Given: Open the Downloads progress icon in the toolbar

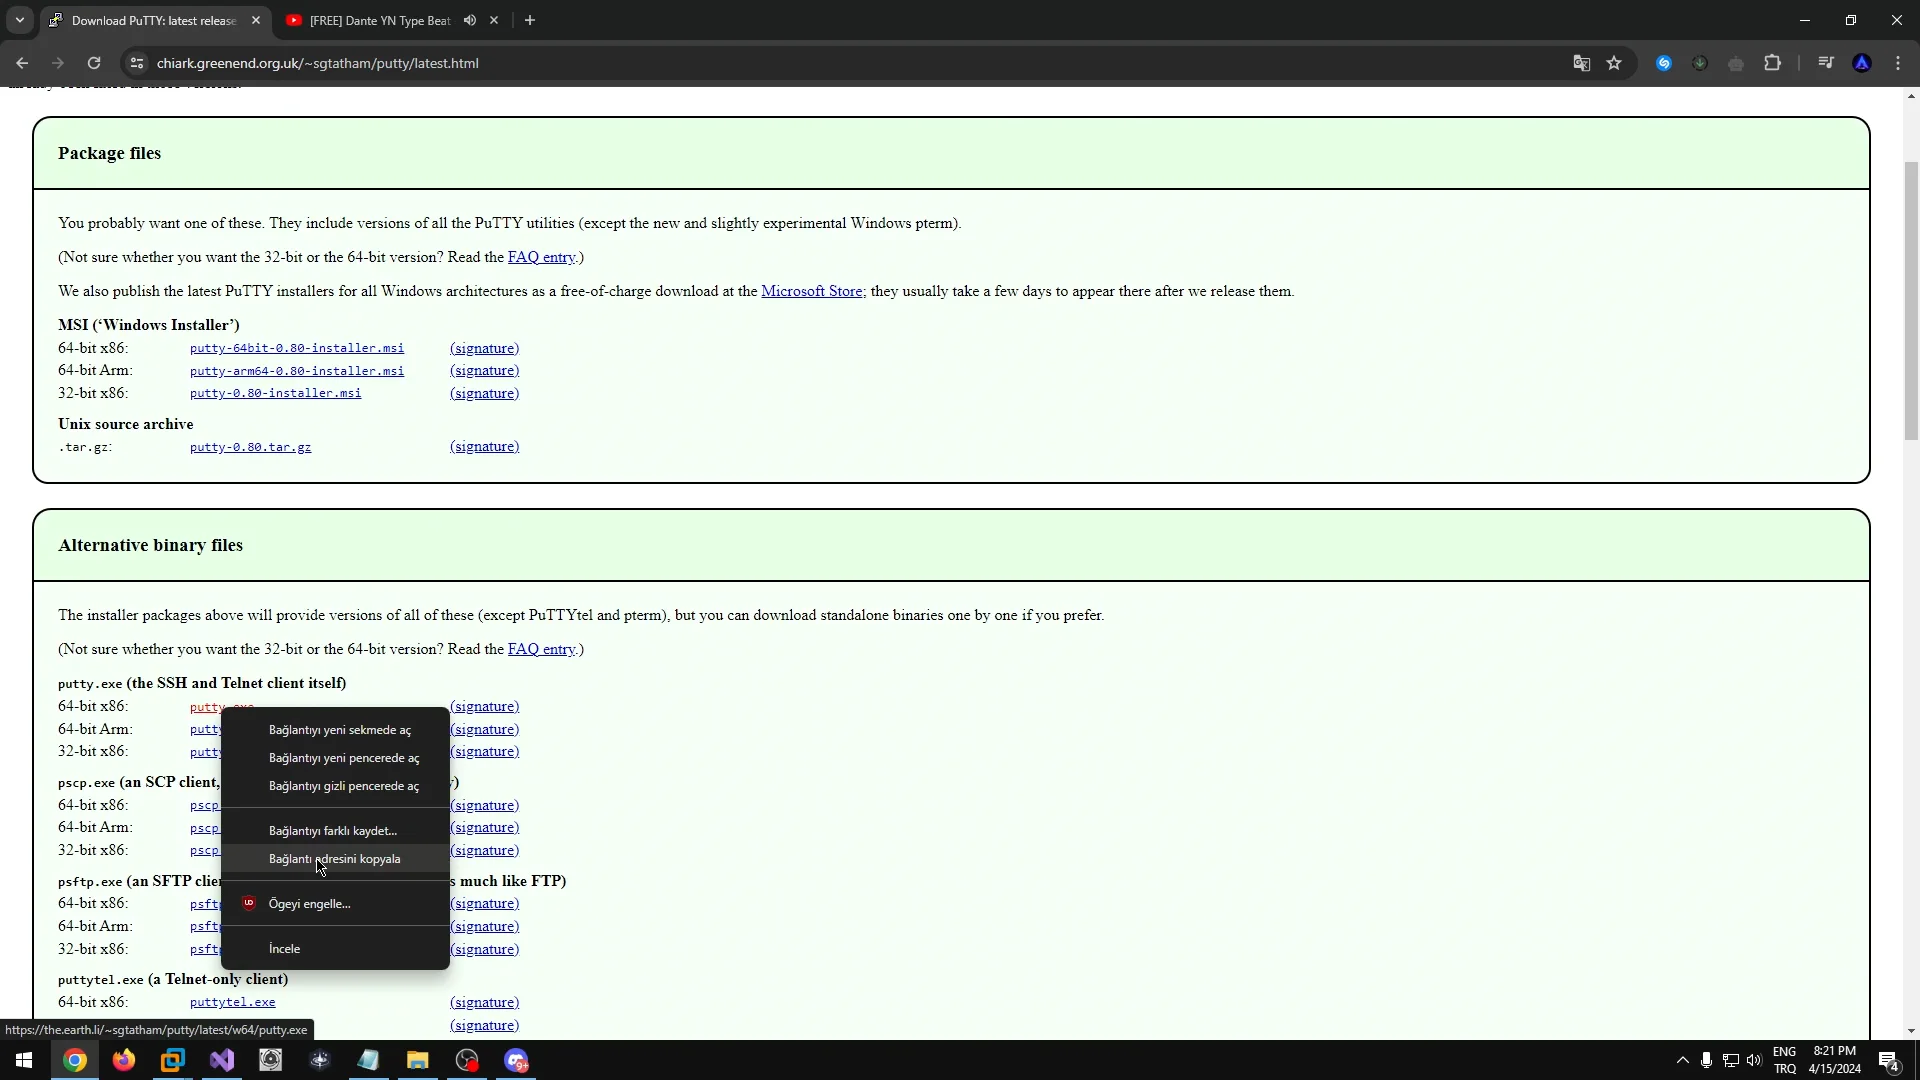Looking at the screenshot, I should tap(1700, 62).
